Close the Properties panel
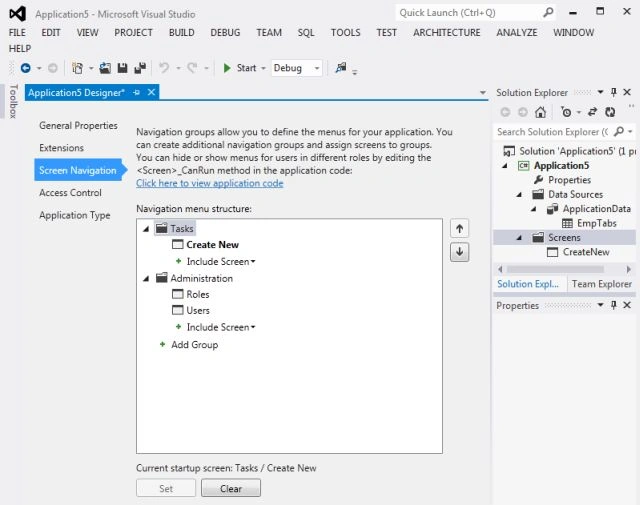Screen dimensions: 640x505 coord(627,305)
